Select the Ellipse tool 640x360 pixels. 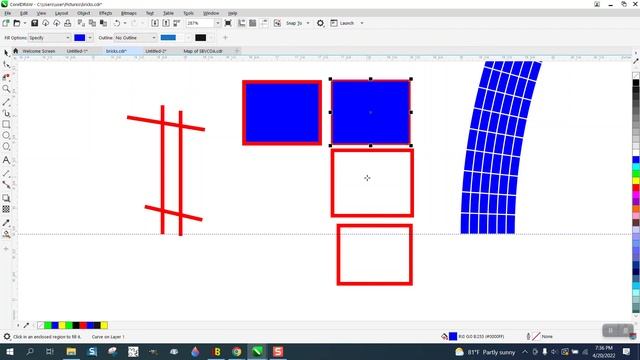pyautogui.click(x=6, y=136)
